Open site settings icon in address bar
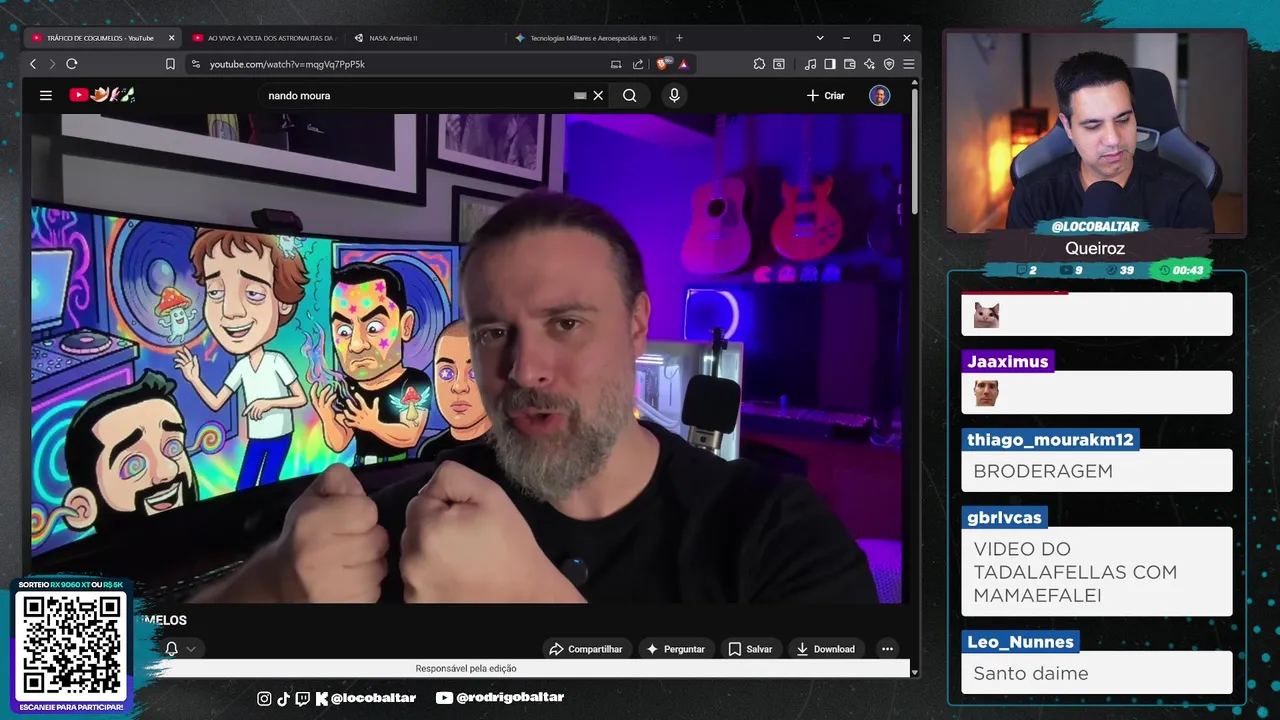Image resolution: width=1280 pixels, height=720 pixels. click(195, 64)
